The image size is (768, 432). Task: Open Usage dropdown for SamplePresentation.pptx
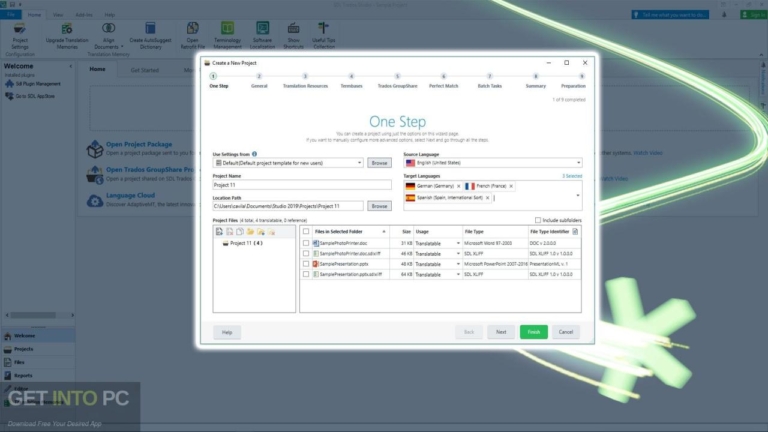(458, 264)
